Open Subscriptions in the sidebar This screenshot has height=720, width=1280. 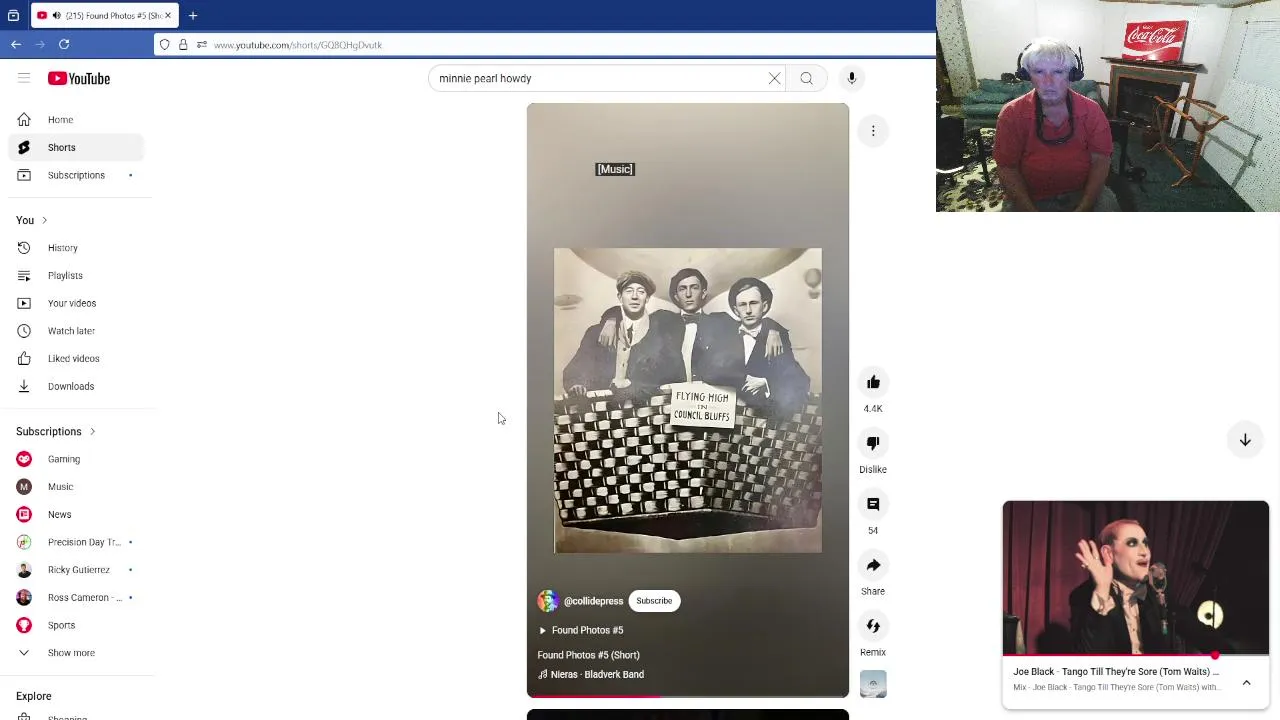pyautogui.click(x=76, y=175)
